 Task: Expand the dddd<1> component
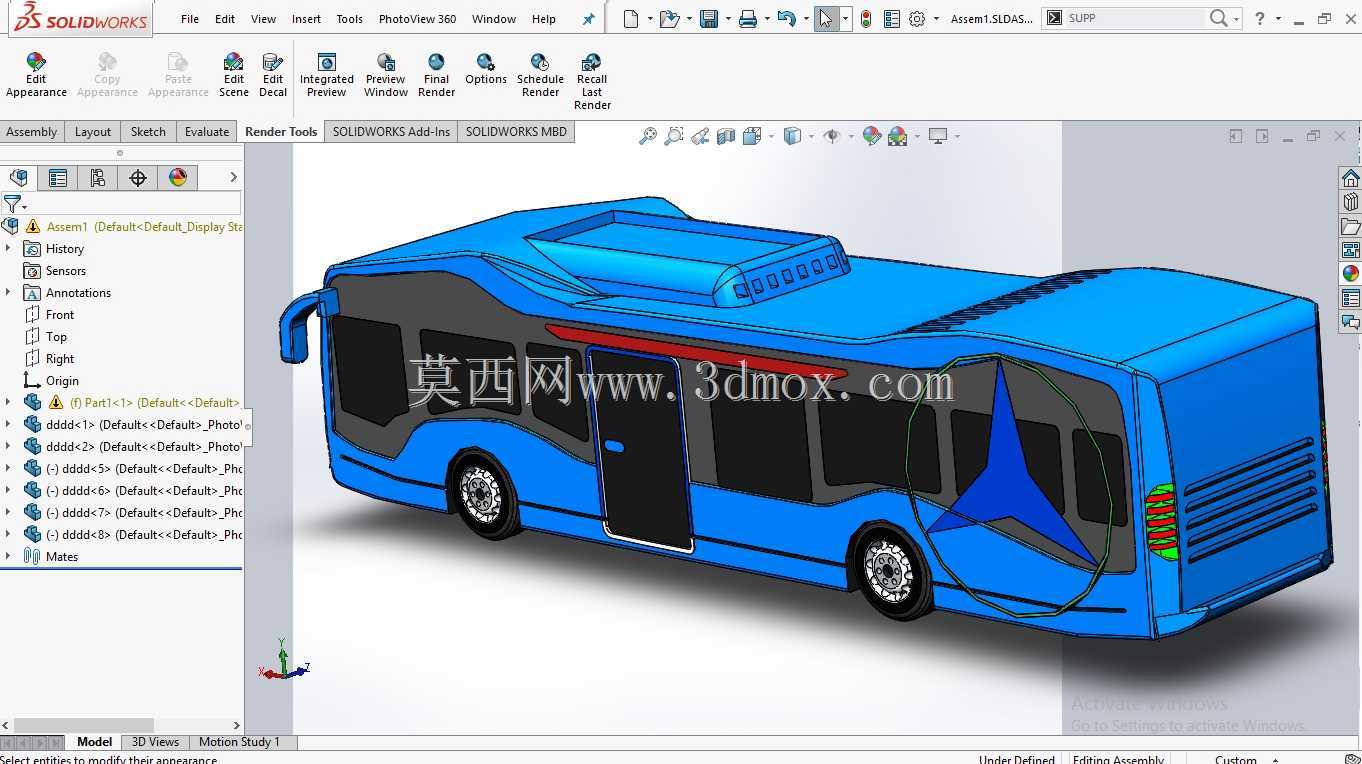8,424
